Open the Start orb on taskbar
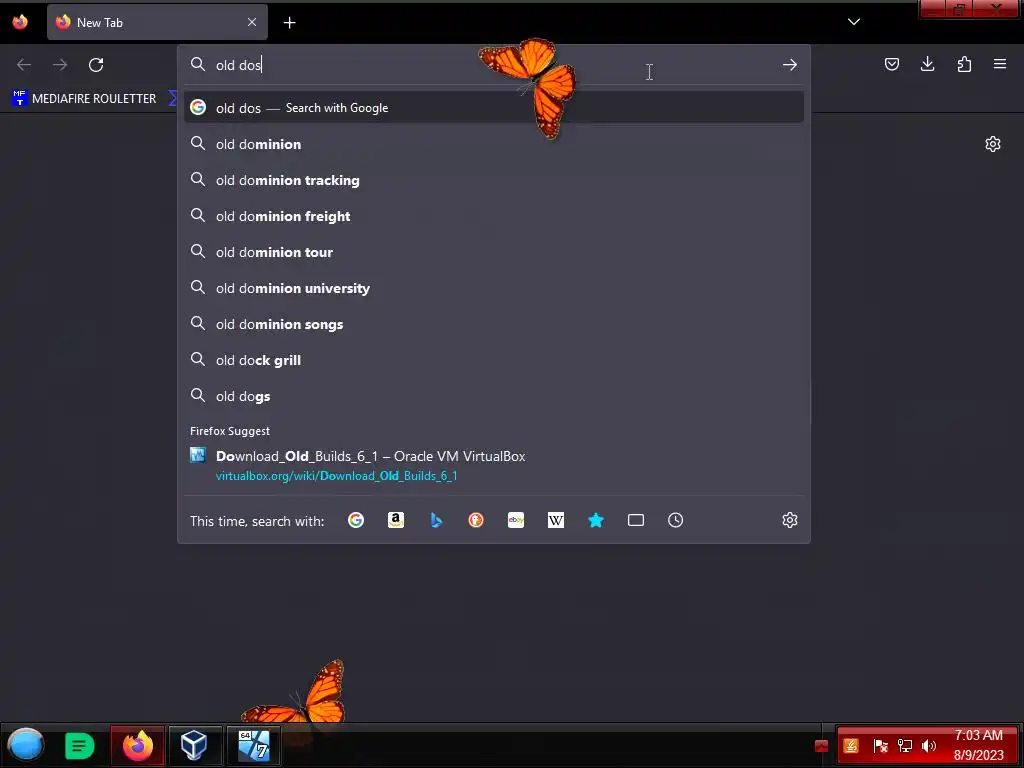This screenshot has height=768, width=1024. 26,745
